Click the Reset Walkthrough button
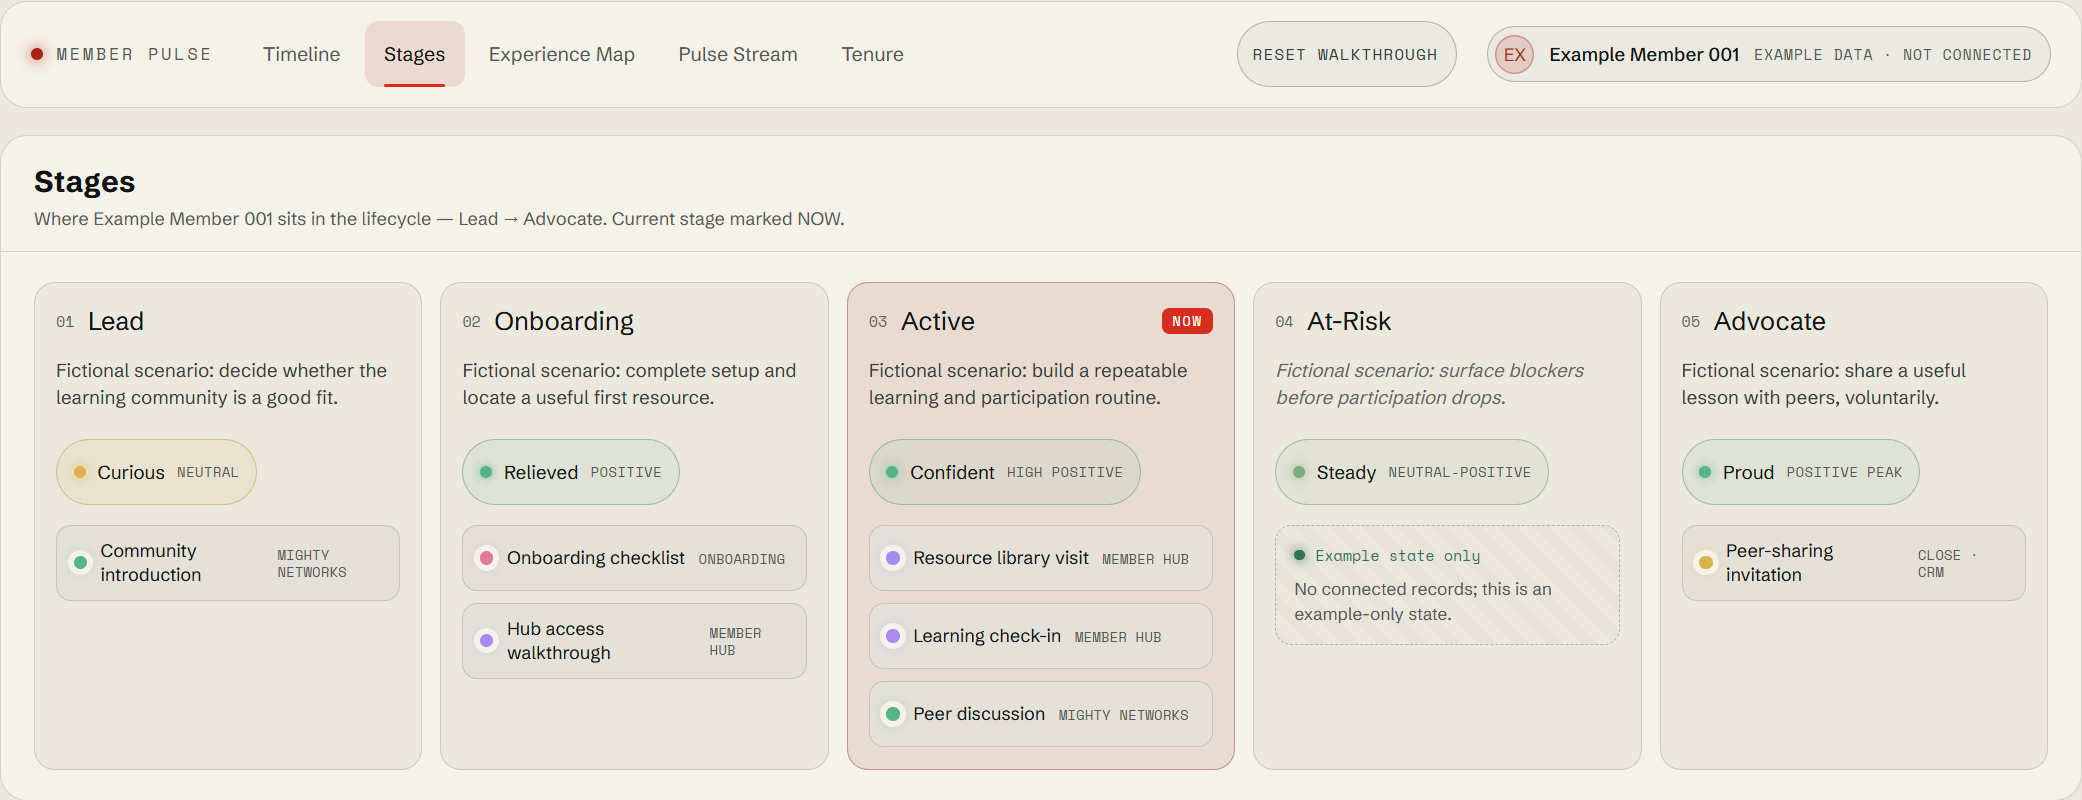This screenshot has width=2082, height=800. [1346, 54]
